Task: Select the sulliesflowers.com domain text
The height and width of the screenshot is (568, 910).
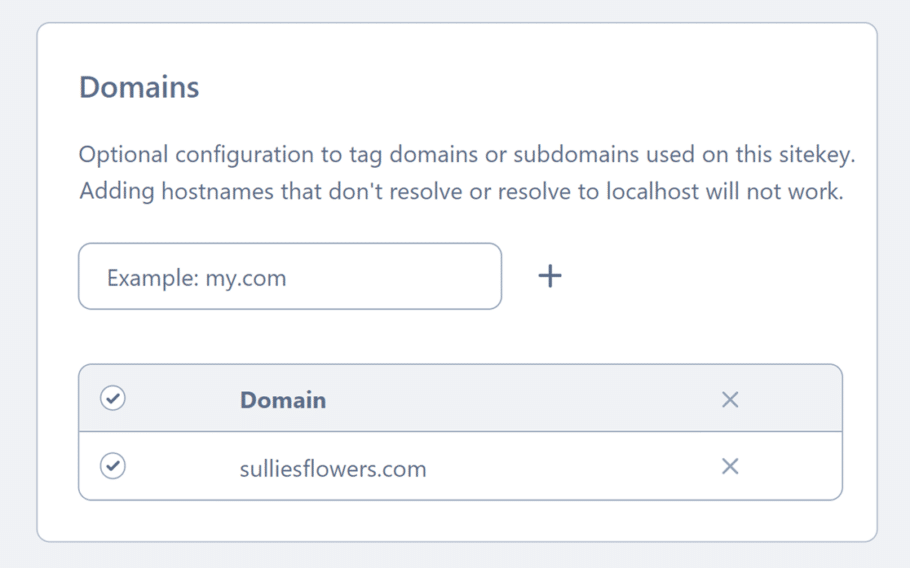Action: (x=333, y=468)
